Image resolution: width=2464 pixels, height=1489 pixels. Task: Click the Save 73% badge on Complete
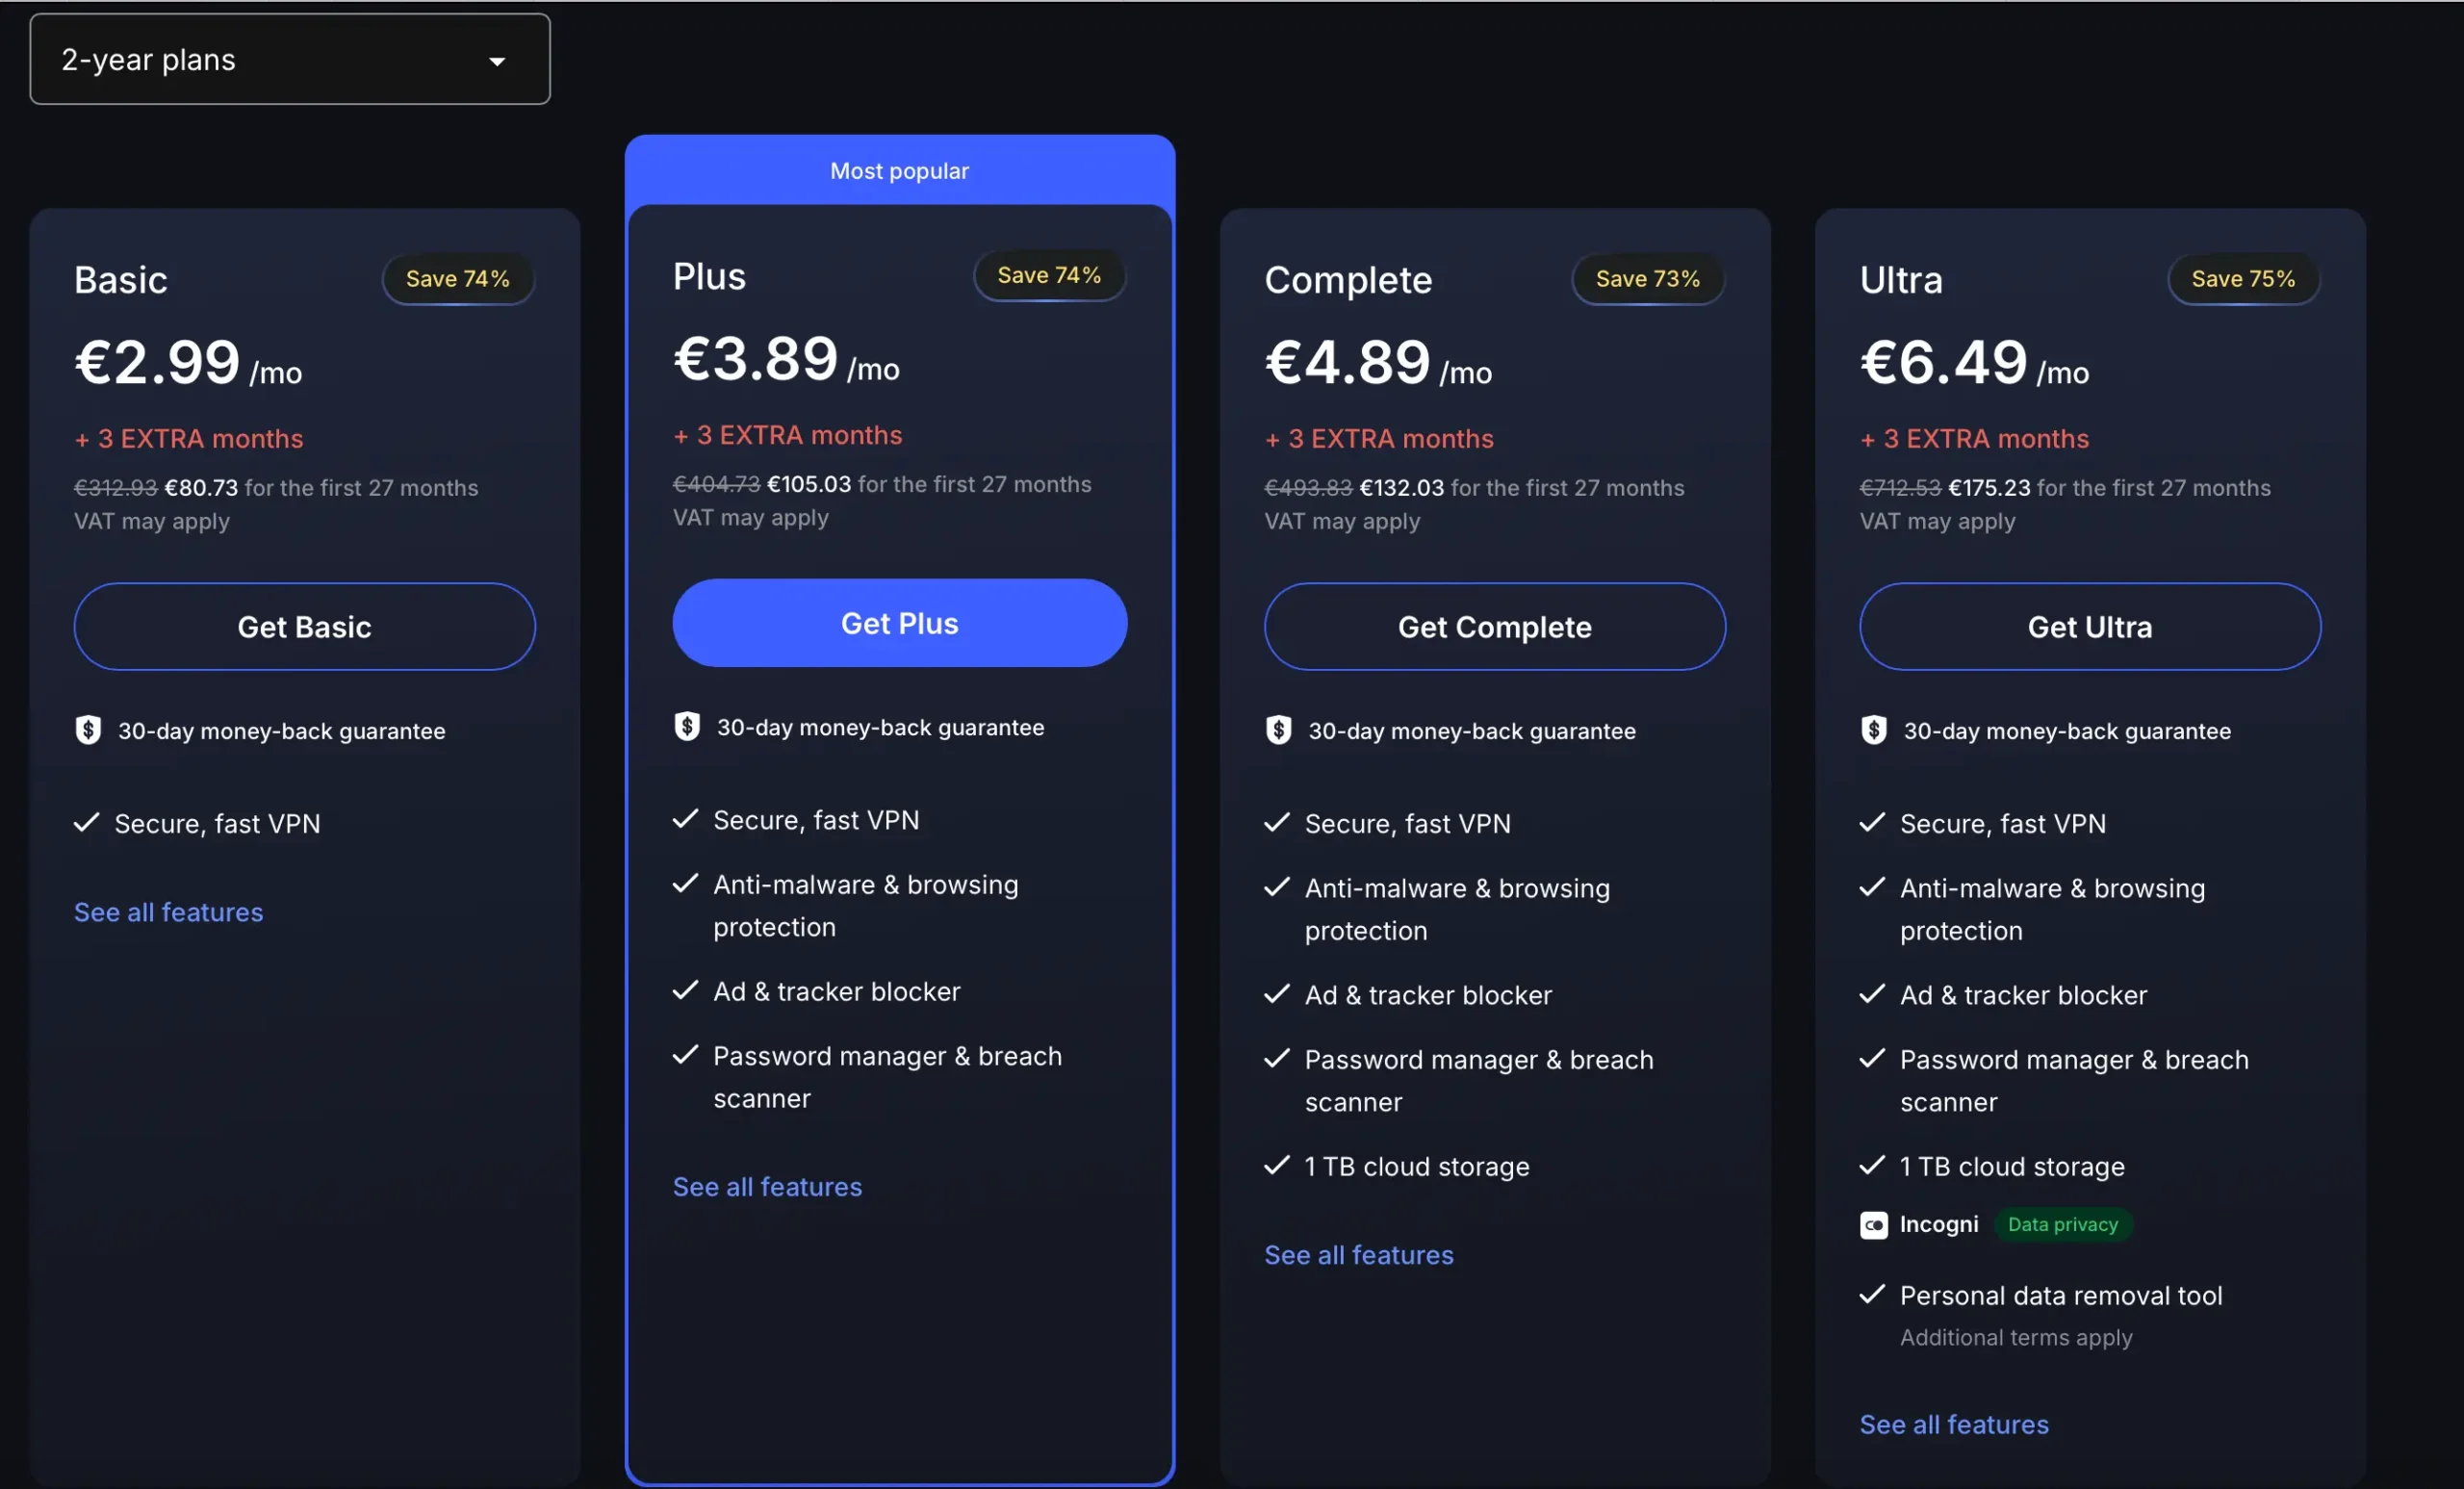[x=1647, y=279]
